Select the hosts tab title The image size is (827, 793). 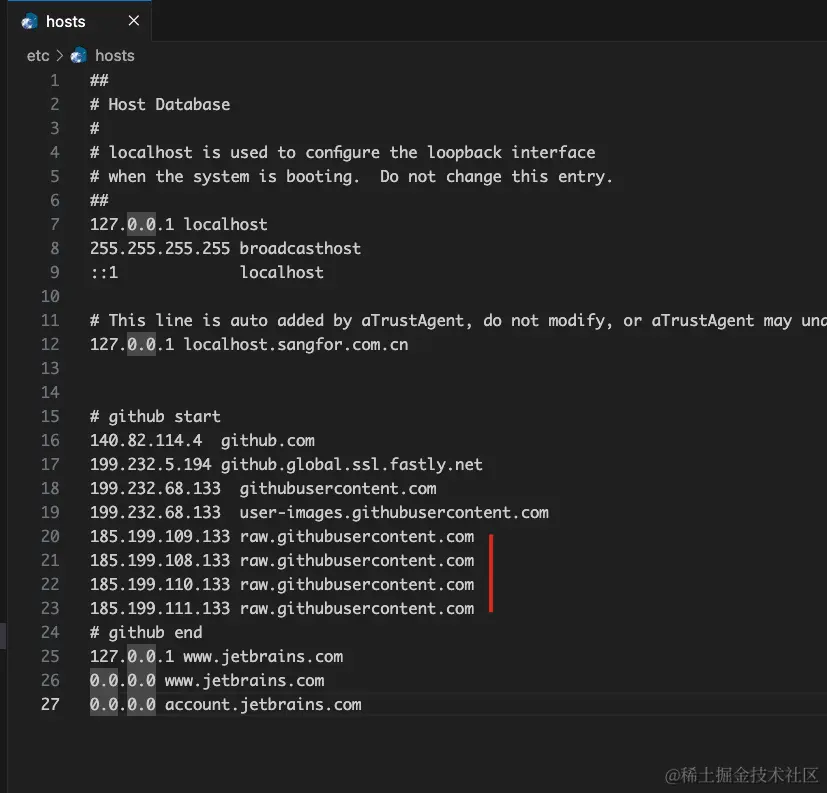click(x=66, y=21)
